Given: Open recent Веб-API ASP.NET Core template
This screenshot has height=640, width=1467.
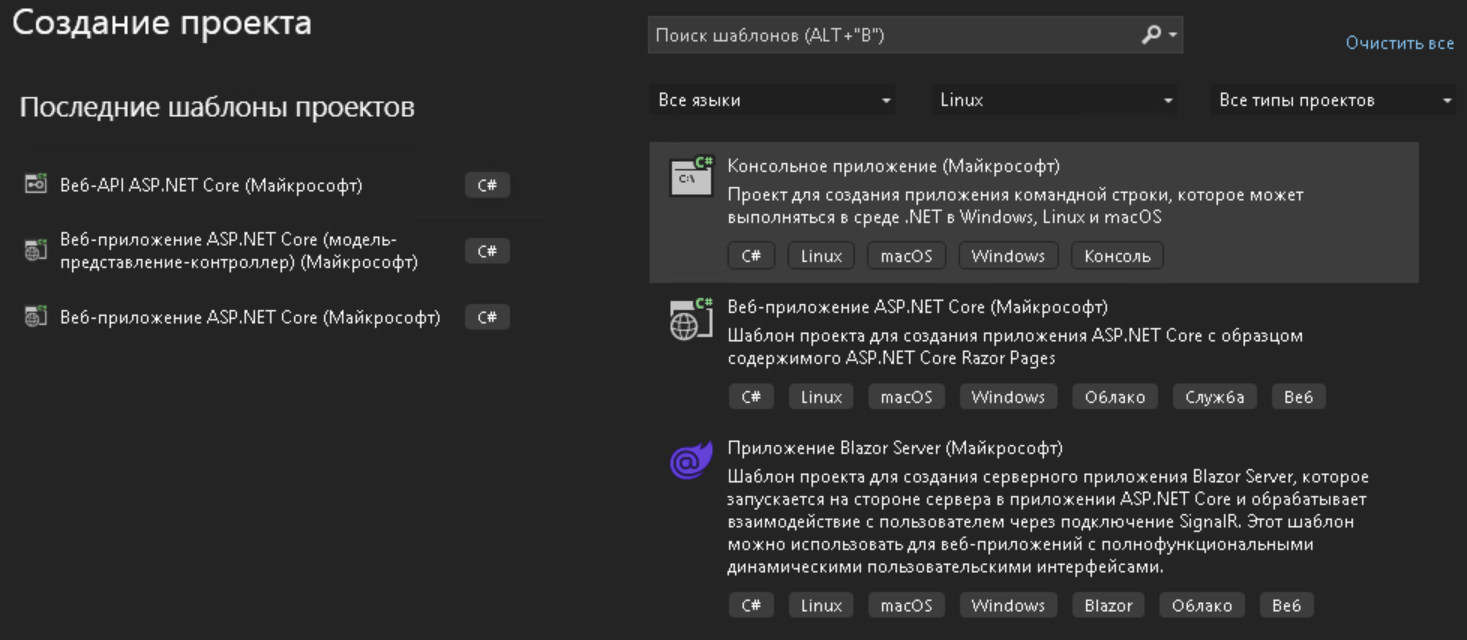Looking at the screenshot, I should [211, 185].
